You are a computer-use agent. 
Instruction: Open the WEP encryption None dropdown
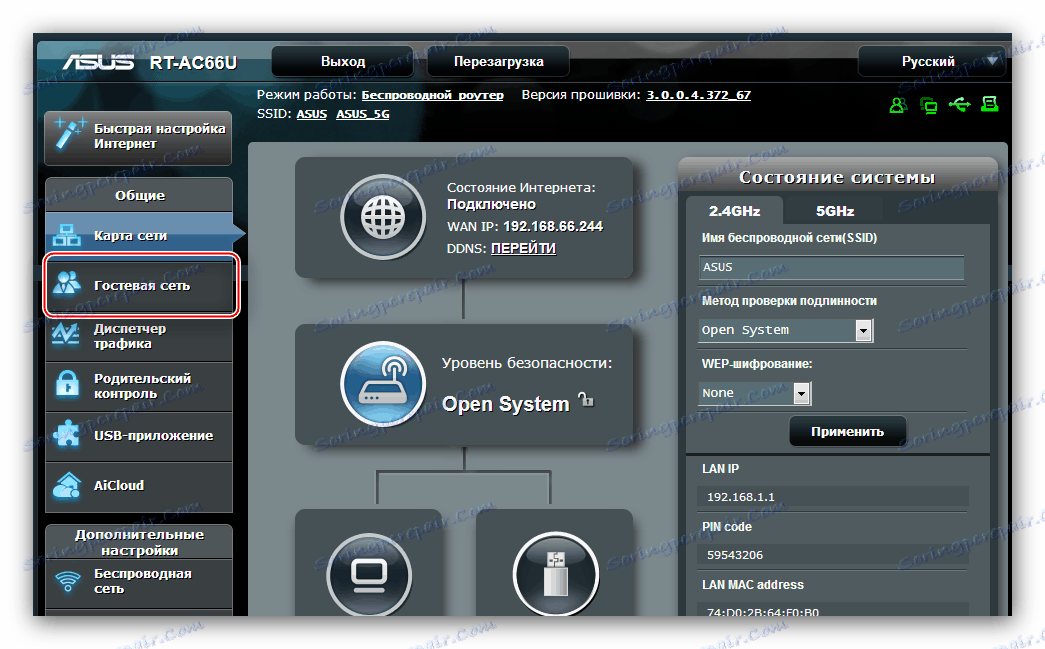[754, 393]
